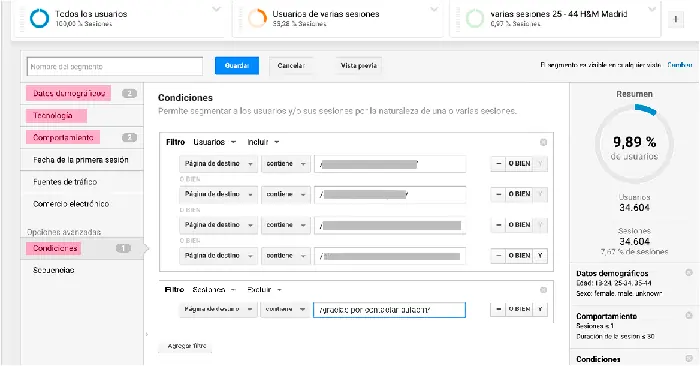Select the green circle icon of H&M Madrid segment

pos(475,18)
